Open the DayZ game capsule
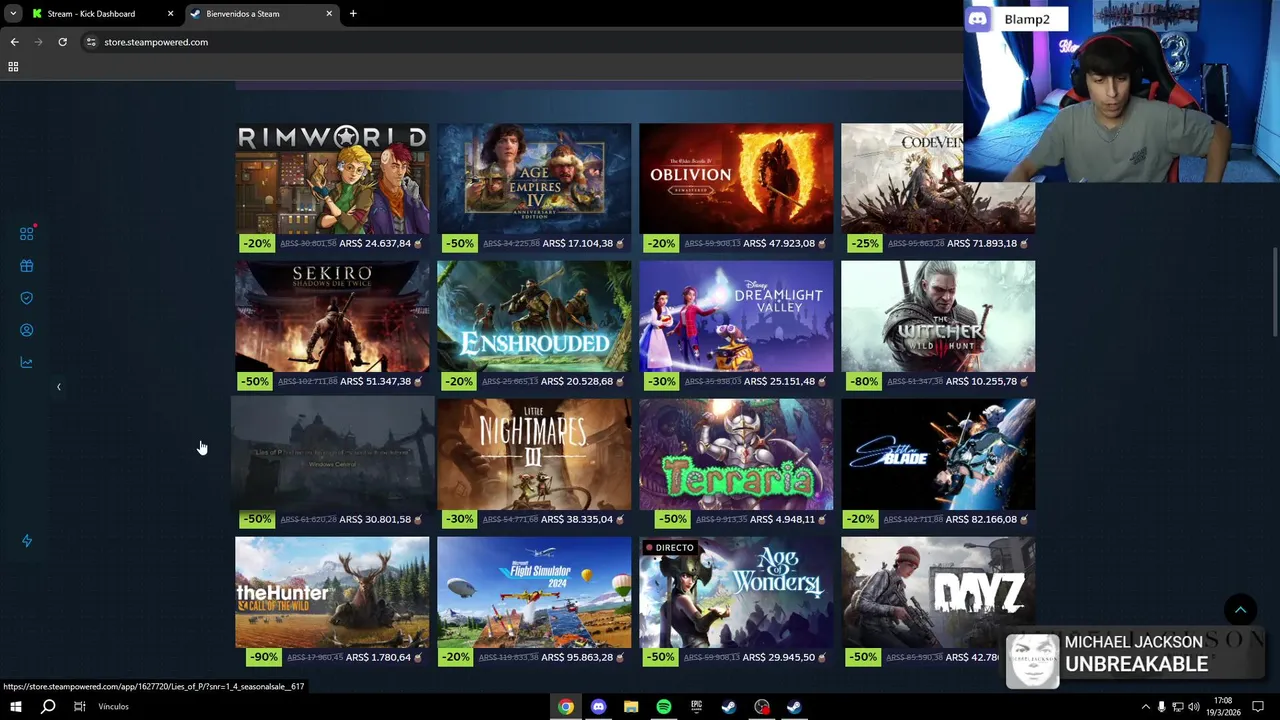1280x720 pixels. click(x=938, y=592)
